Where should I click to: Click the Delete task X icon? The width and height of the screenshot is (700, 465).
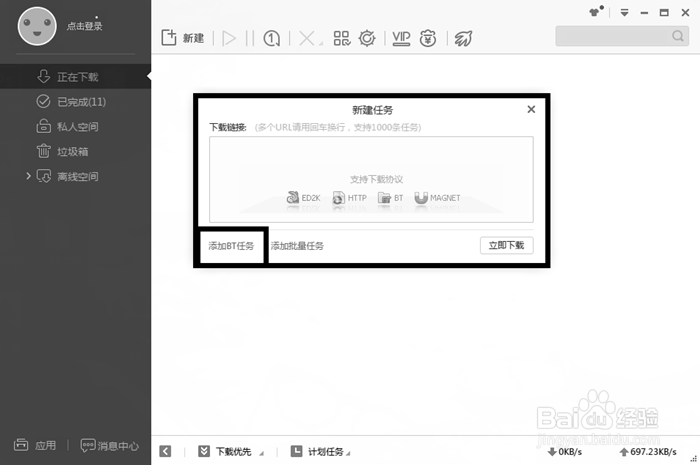pyautogui.click(x=306, y=38)
